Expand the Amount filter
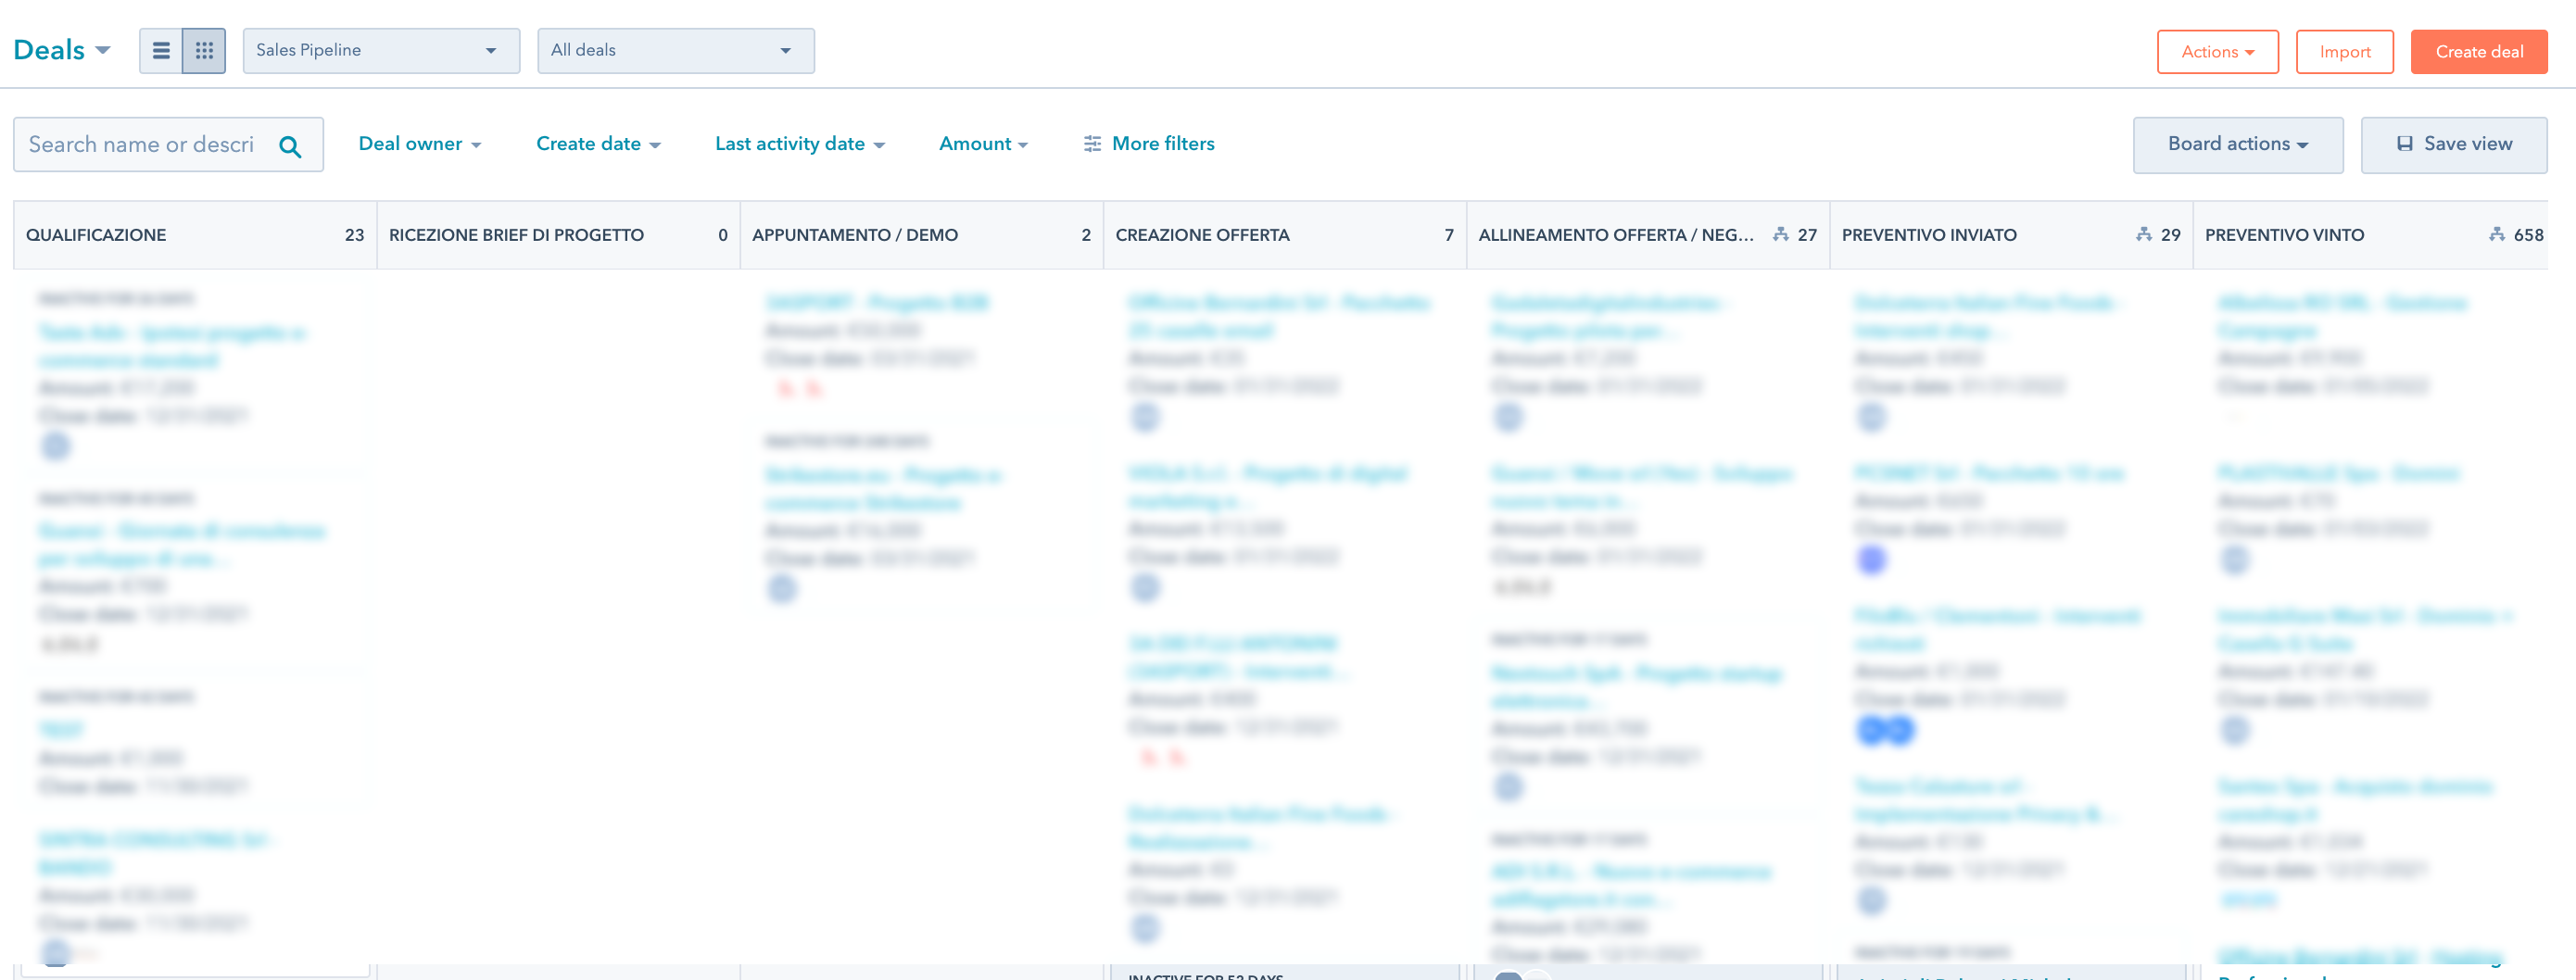 [x=984, y=144]
